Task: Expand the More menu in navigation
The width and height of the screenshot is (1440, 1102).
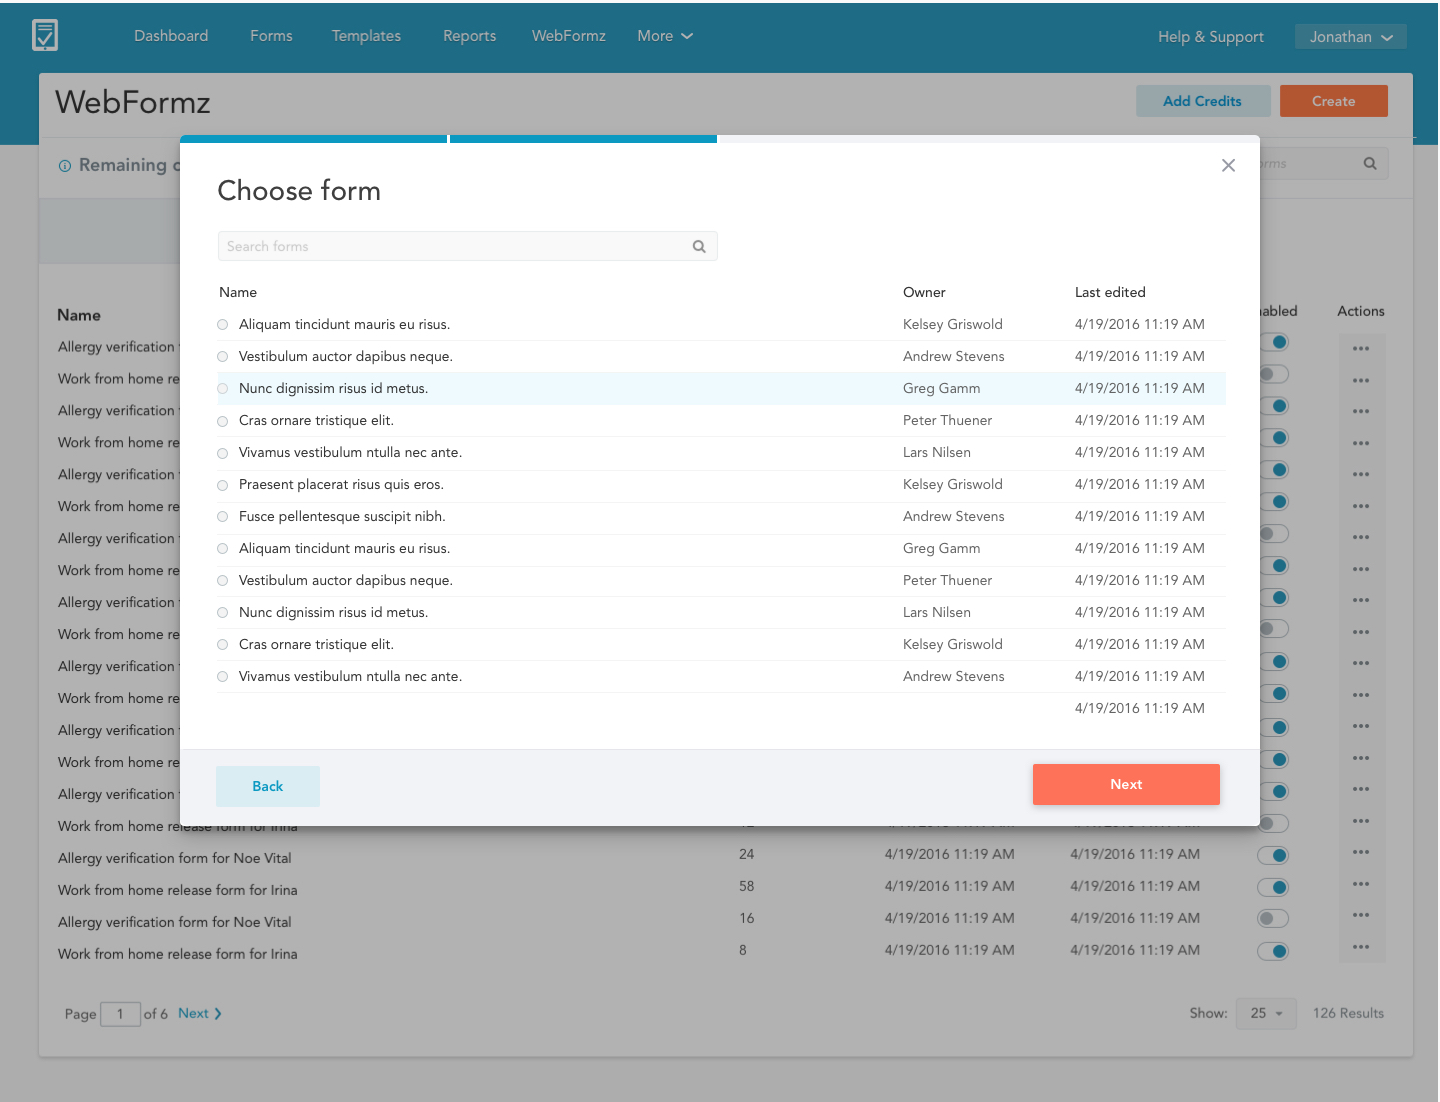Action: pos(665,36)
